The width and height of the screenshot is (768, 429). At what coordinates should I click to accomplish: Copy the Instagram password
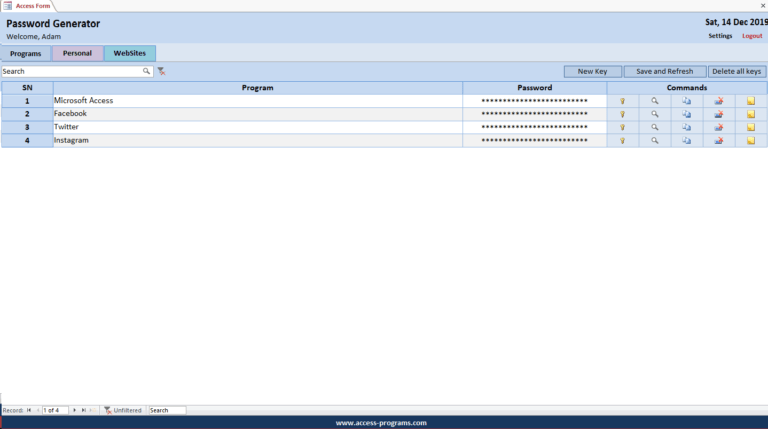tap(687, 141)
